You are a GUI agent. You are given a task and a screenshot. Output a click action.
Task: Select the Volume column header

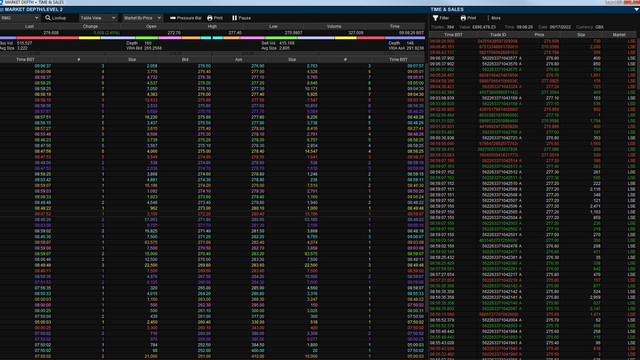(334, 27)
